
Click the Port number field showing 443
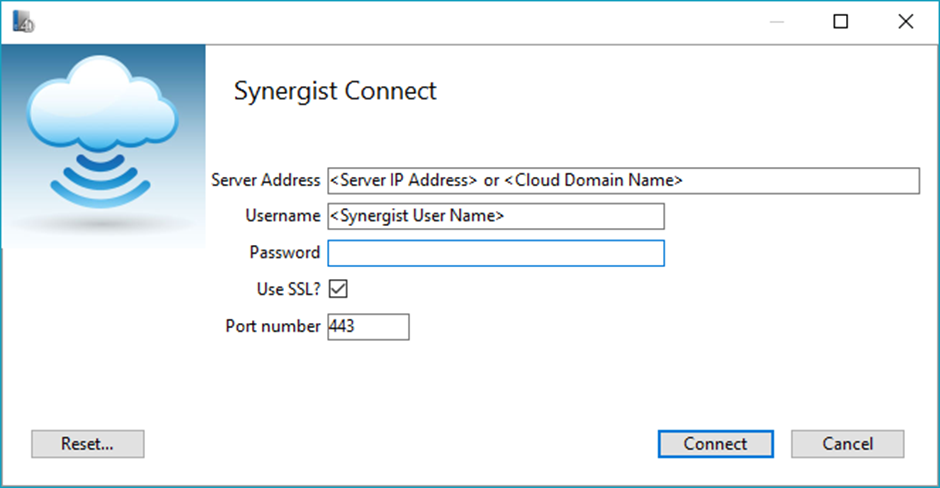[x=368, y=327]
